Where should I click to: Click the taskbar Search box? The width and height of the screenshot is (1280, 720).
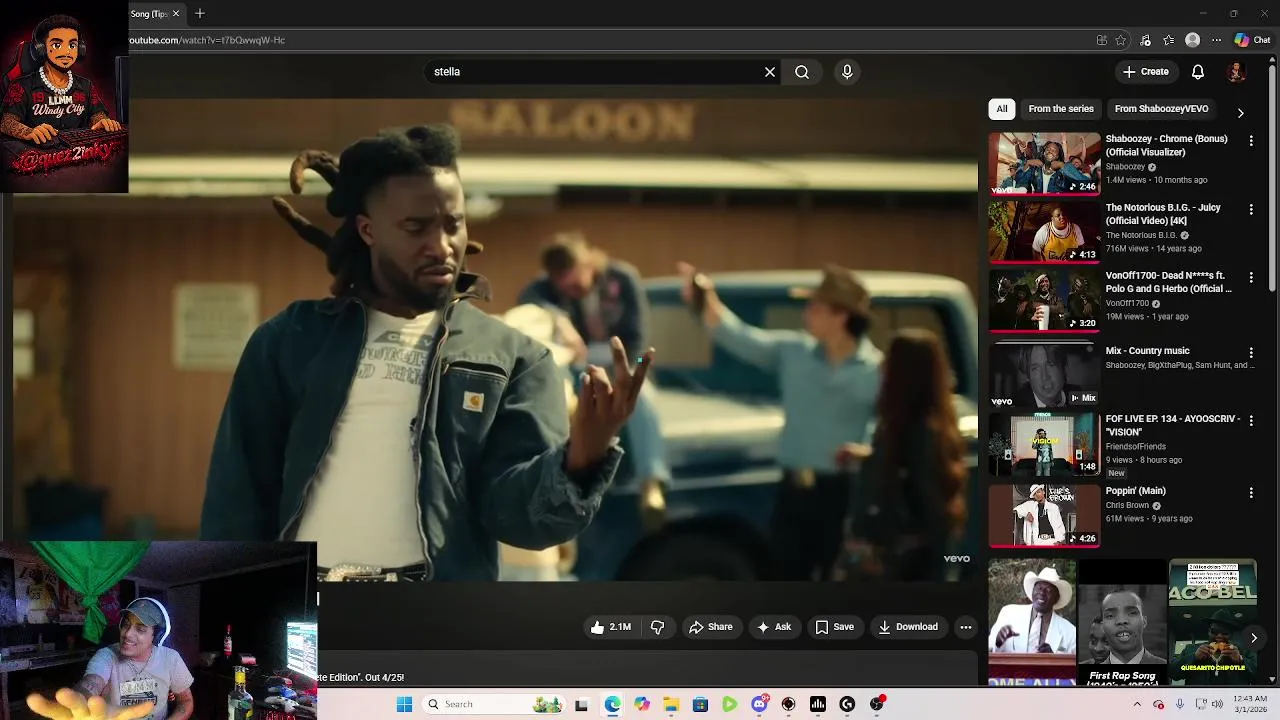point(492,704)
